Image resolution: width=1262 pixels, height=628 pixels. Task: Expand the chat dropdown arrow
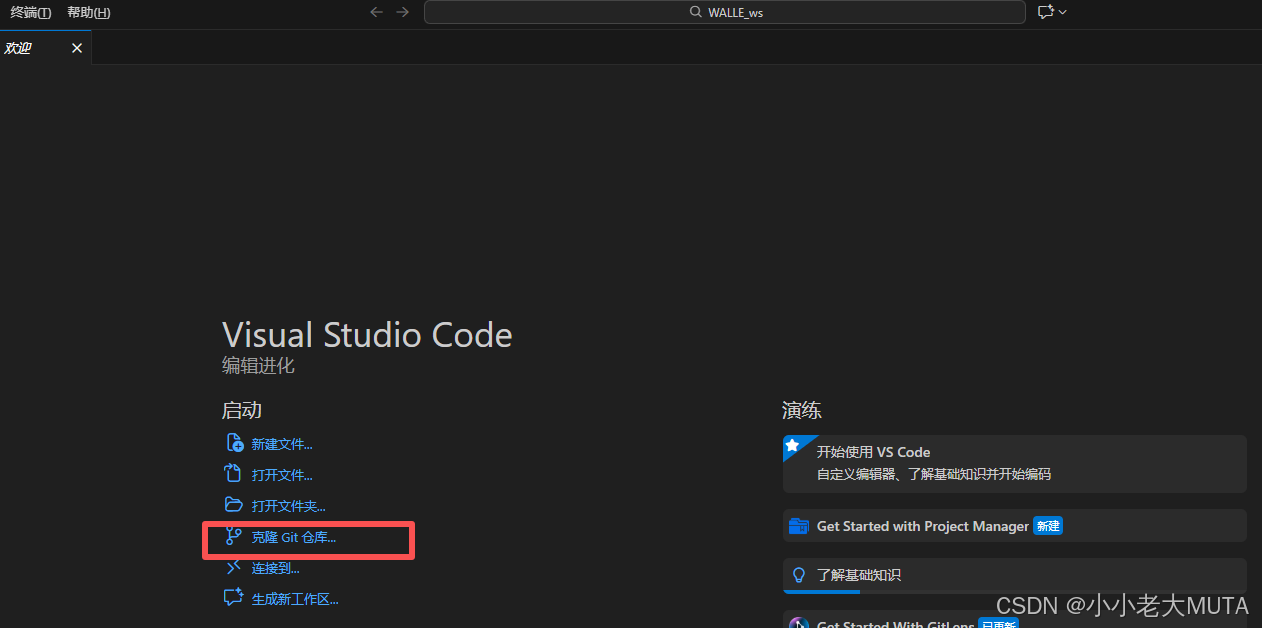1062,12
